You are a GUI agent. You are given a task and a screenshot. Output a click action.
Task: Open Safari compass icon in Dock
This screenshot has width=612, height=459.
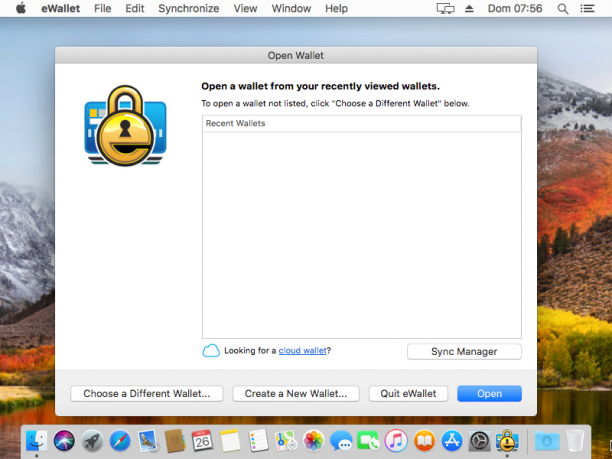120,441
